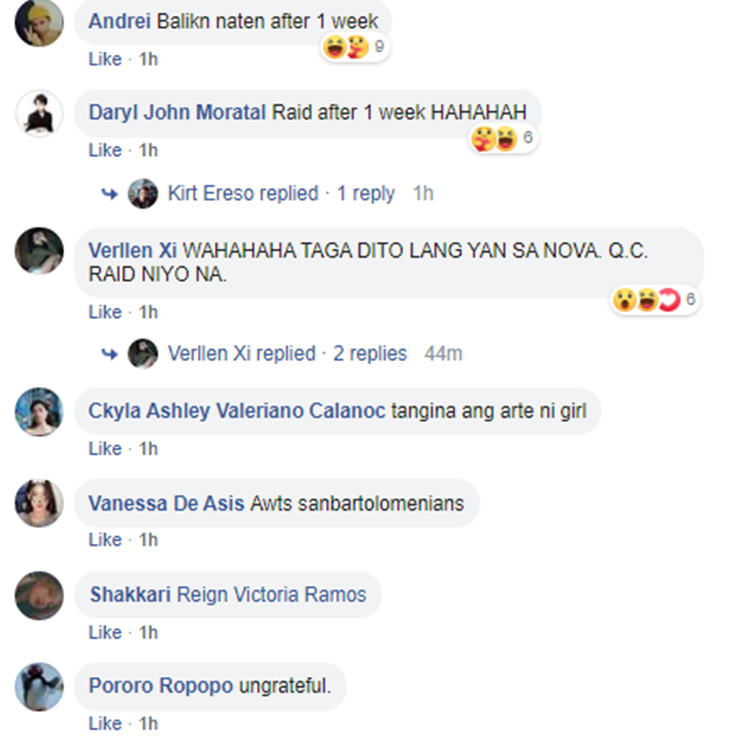Open reaction emojis on Daryl John Moratal's comment
Viewport: 750px width, 742px height.
point(503,139)
